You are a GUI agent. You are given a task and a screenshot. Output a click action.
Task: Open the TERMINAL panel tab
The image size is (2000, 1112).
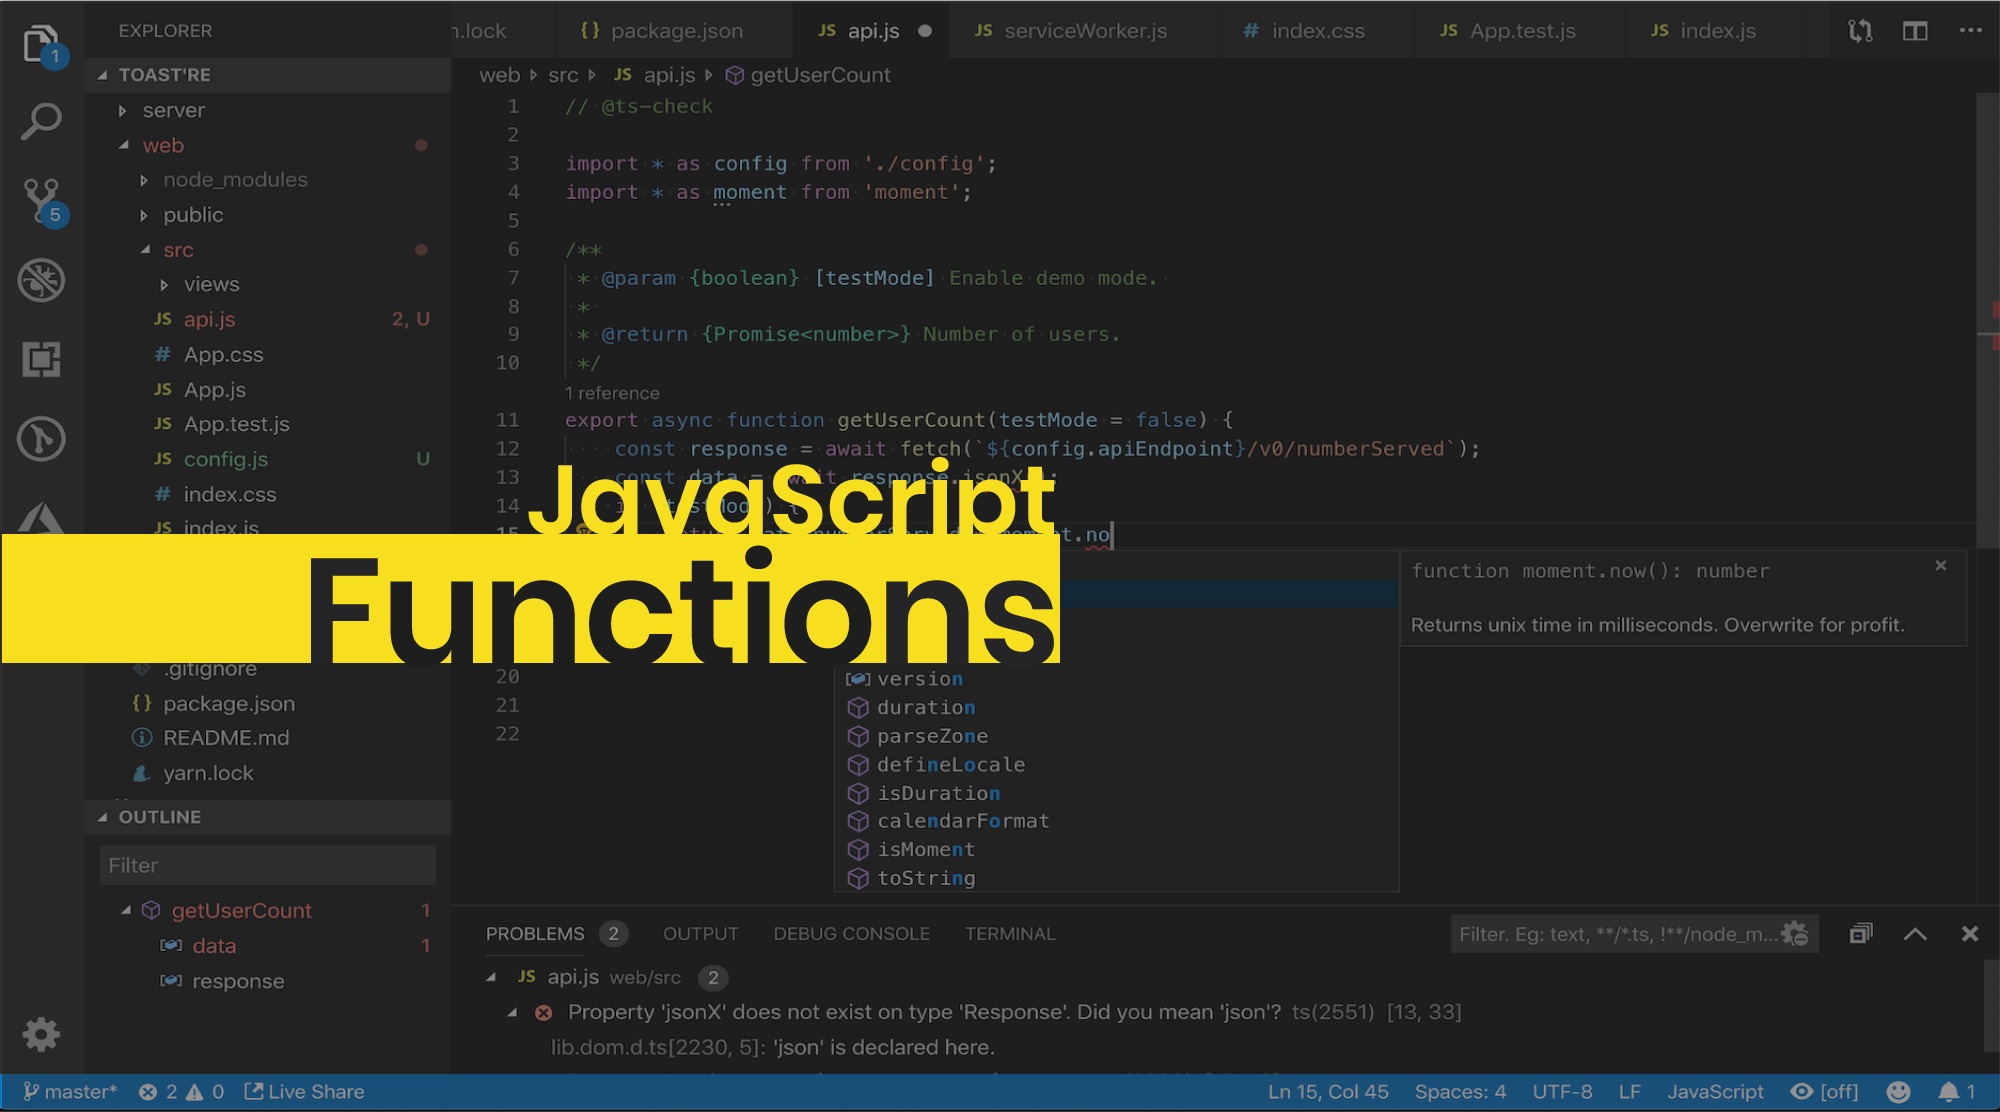click(1009, 934)
